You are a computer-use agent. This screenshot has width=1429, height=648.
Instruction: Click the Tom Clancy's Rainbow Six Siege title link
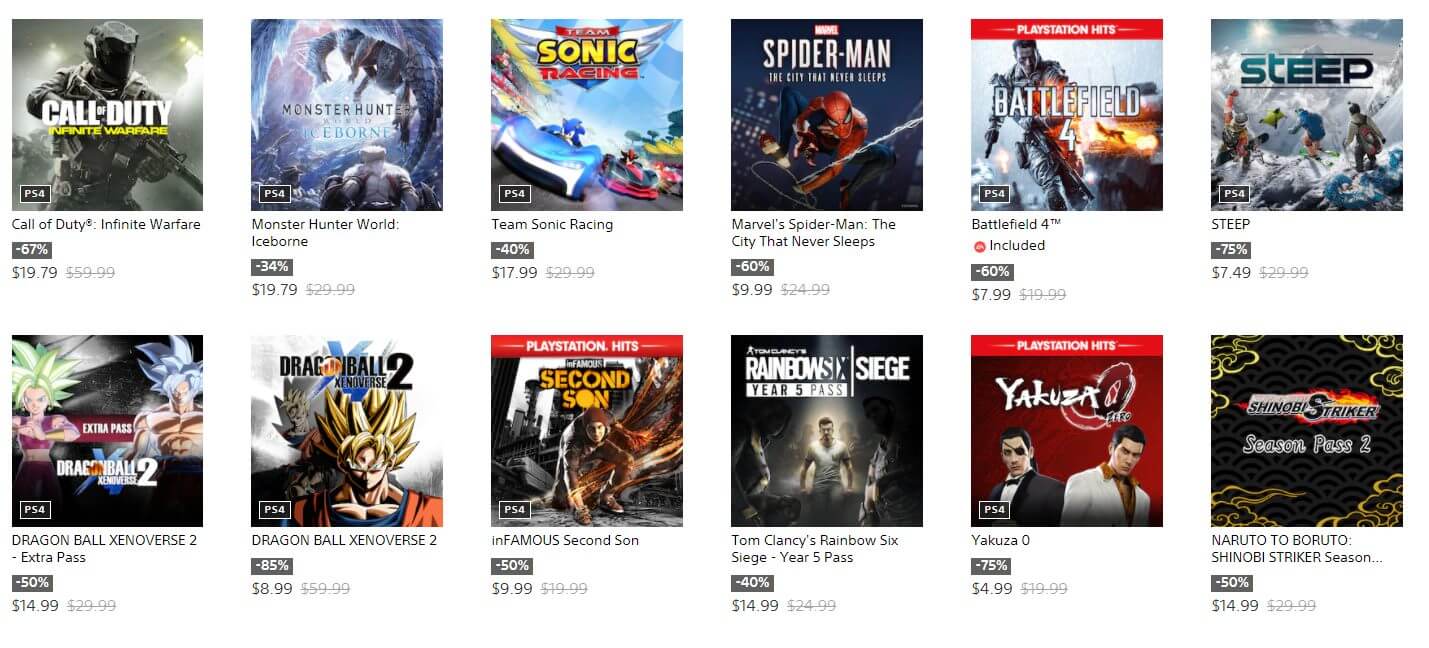(x=814, y=548)
